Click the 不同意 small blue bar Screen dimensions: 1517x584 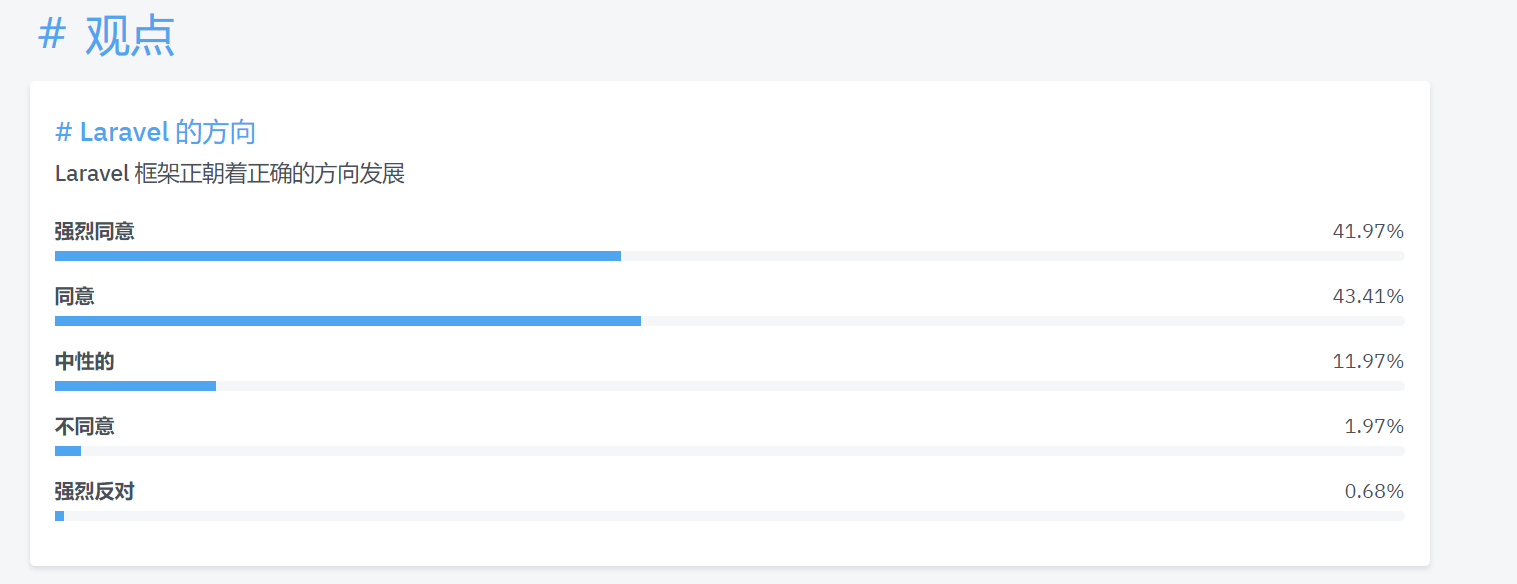(68, 451)
